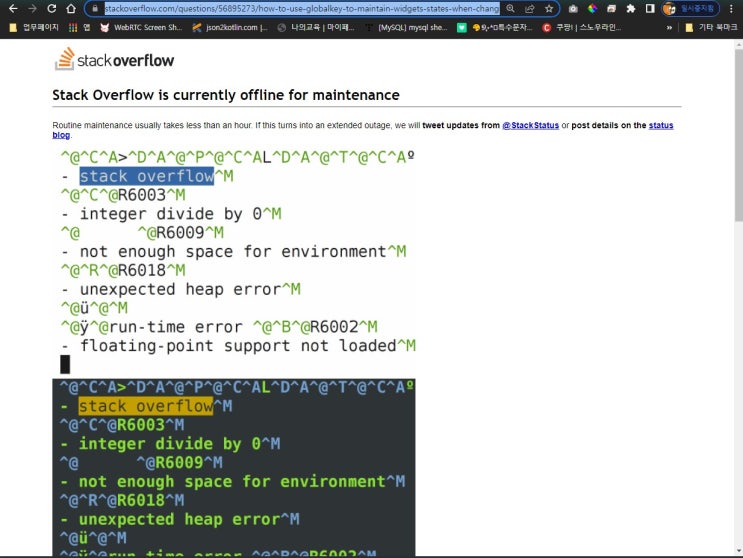The height and width of the screenshot is (558, 743).
Task: Open the 기타 북마크 folder
Action: point(712,27)
